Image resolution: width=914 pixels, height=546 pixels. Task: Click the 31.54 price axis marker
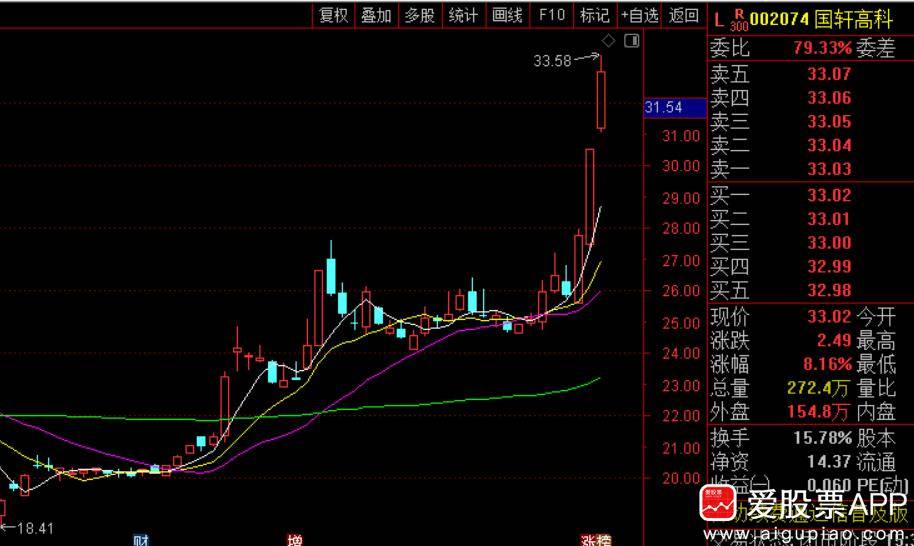[x=674, y=107]
